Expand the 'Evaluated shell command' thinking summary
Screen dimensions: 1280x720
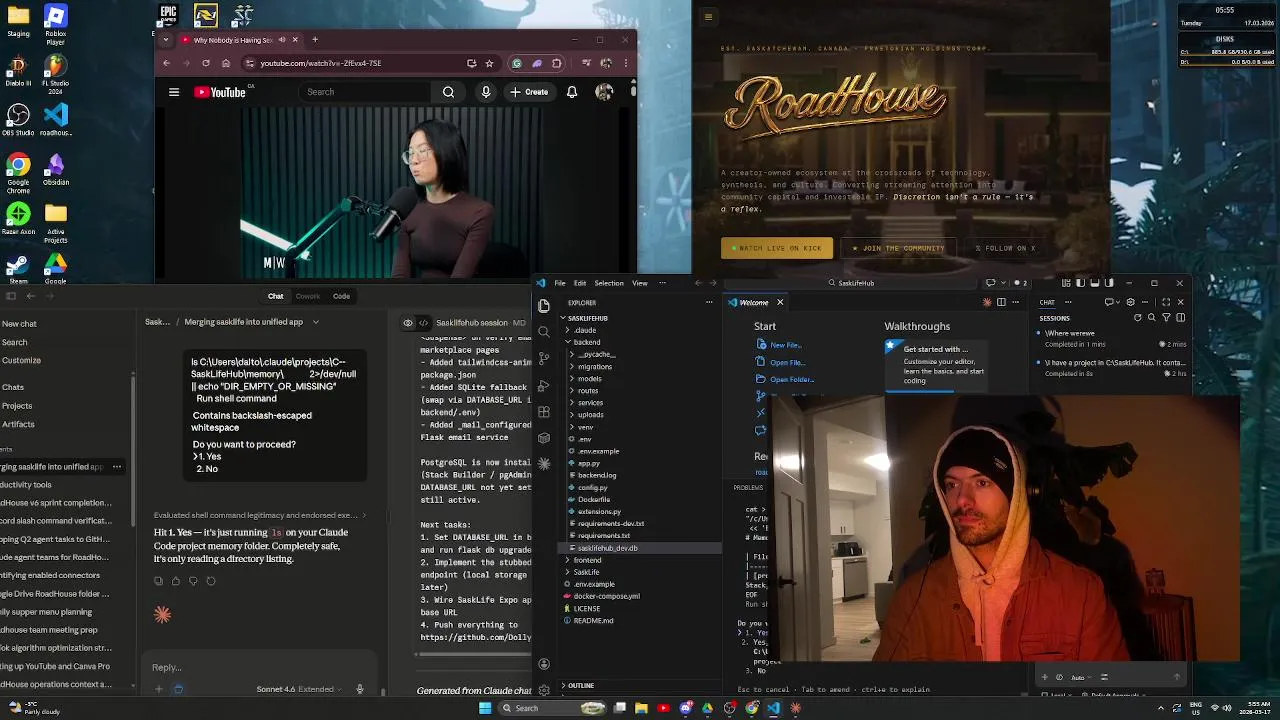[x=260, y=515]
